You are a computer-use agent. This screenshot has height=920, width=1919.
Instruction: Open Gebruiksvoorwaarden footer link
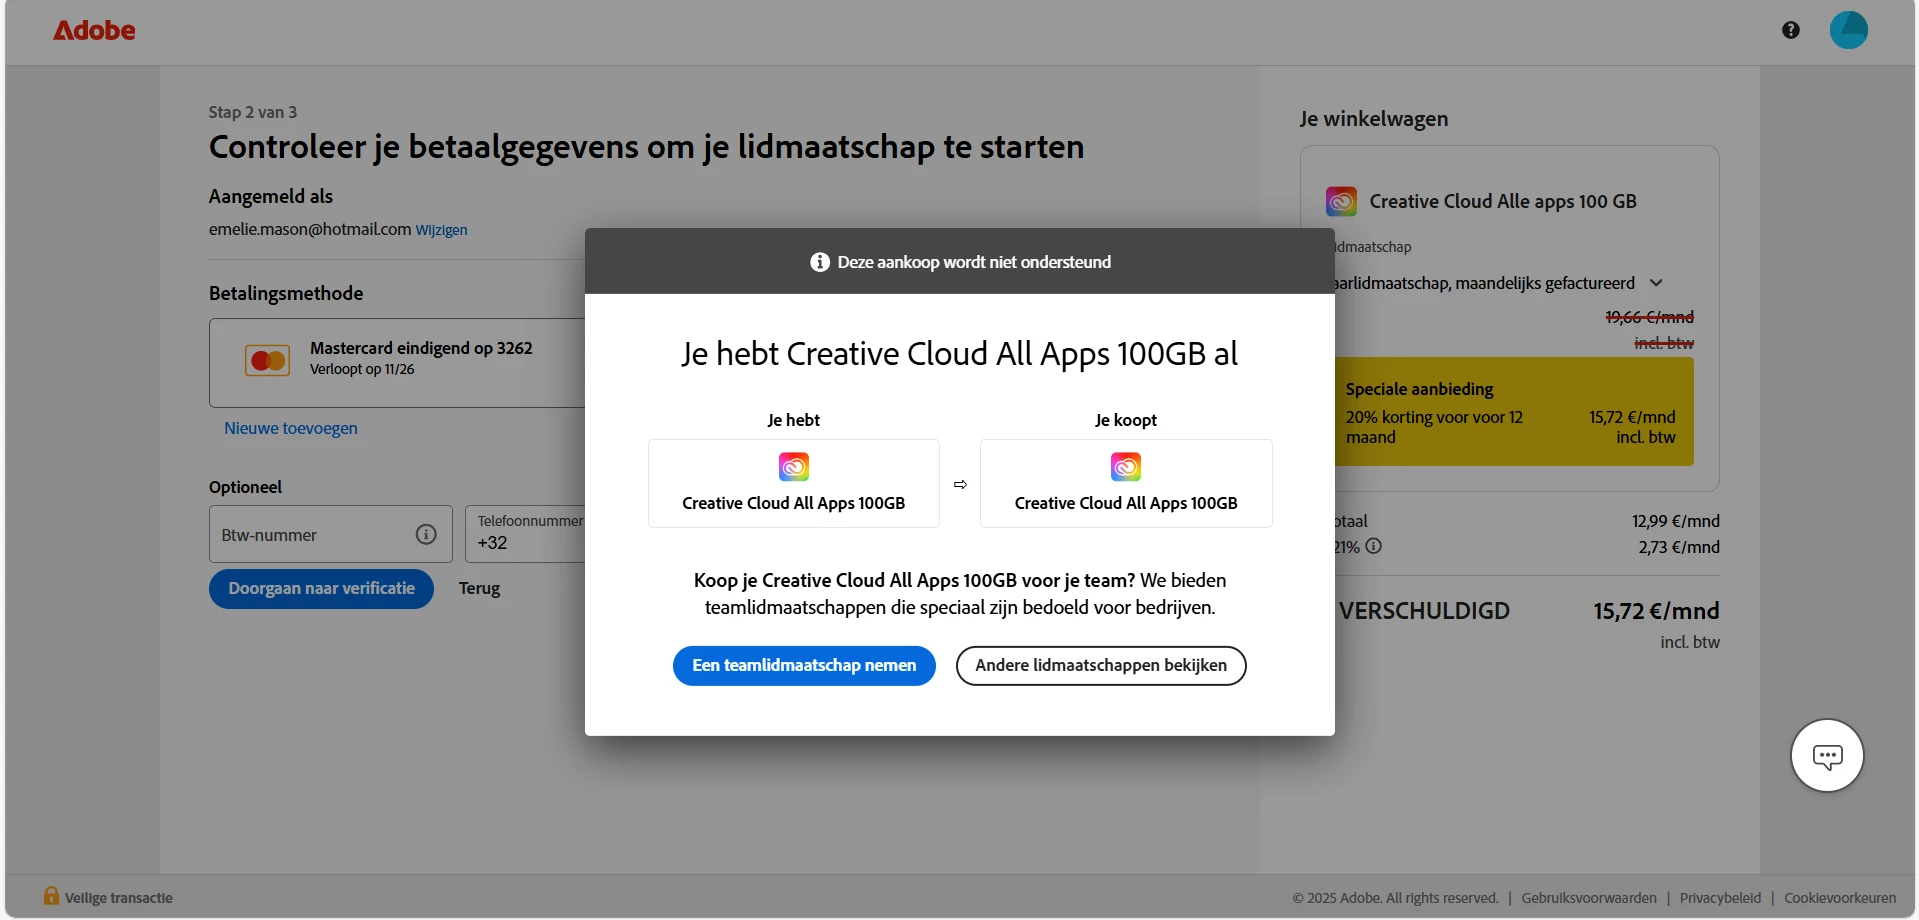click(x=1589, y=898)
